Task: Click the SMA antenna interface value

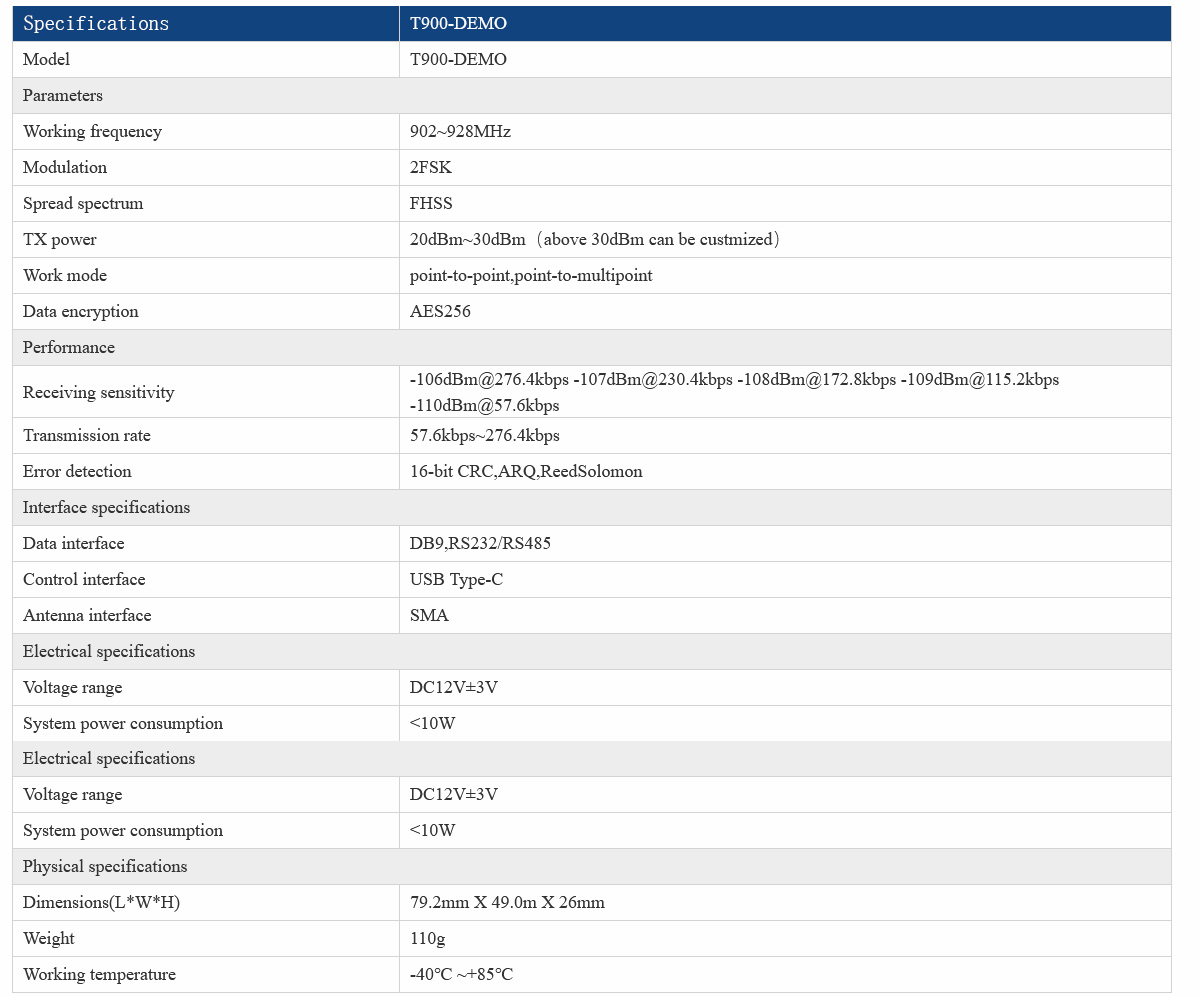Action: click(429, 616)
